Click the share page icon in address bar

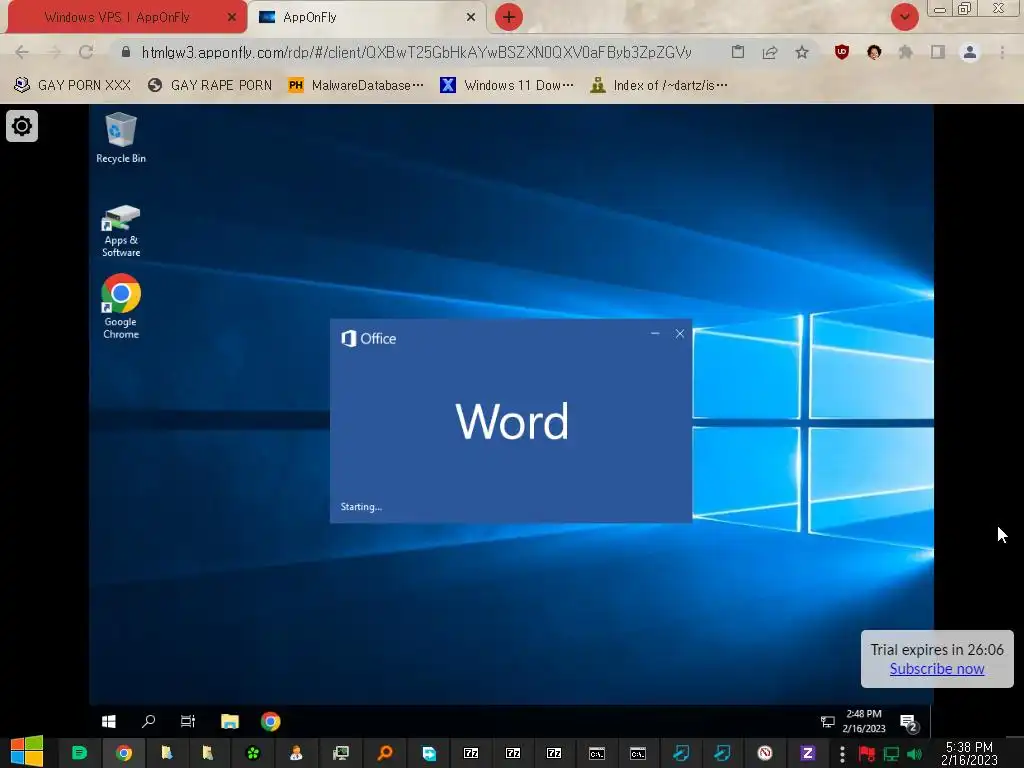(x=770, y=52)
